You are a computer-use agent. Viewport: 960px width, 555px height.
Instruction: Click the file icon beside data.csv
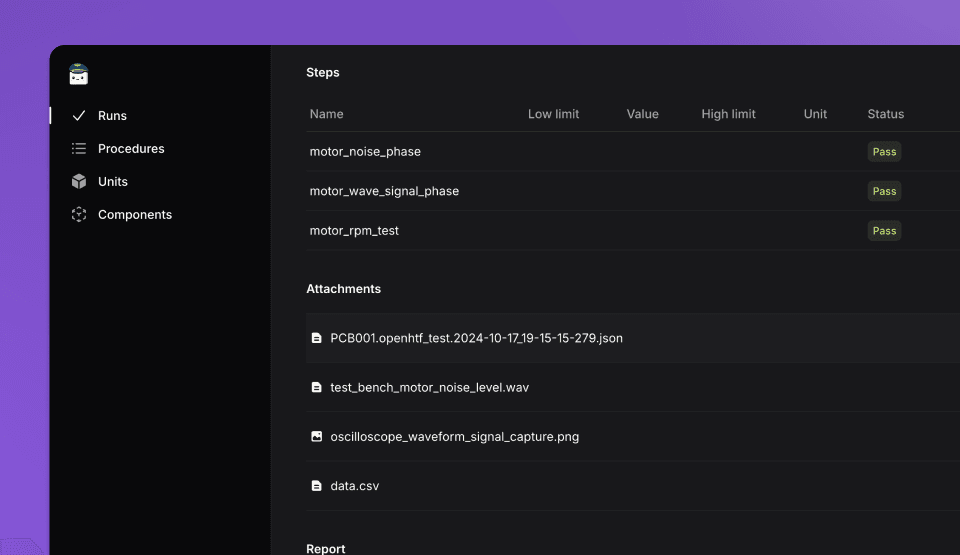click(x=317, y=486)
